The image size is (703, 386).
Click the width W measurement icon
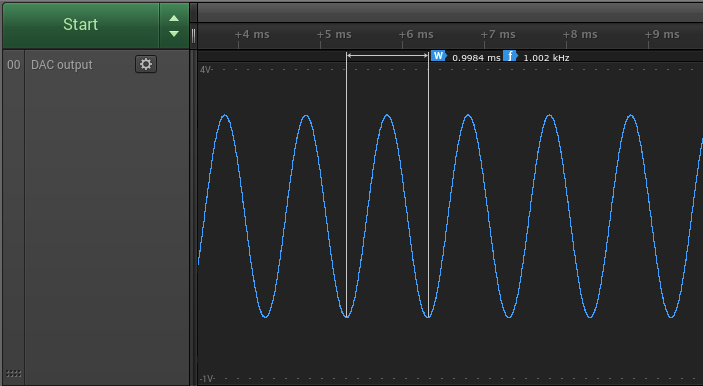pyautogui.click(x=439, y=56)
